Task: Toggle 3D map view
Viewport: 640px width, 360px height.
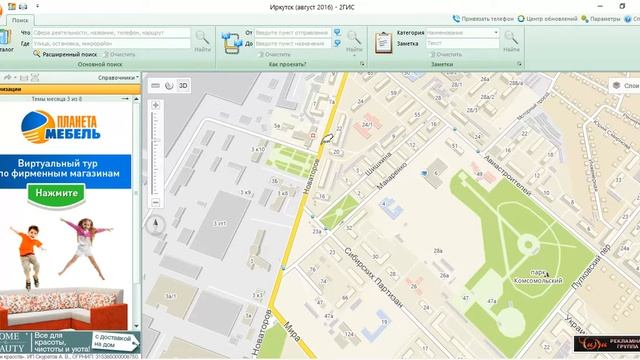Action: [x=183, y=86]
